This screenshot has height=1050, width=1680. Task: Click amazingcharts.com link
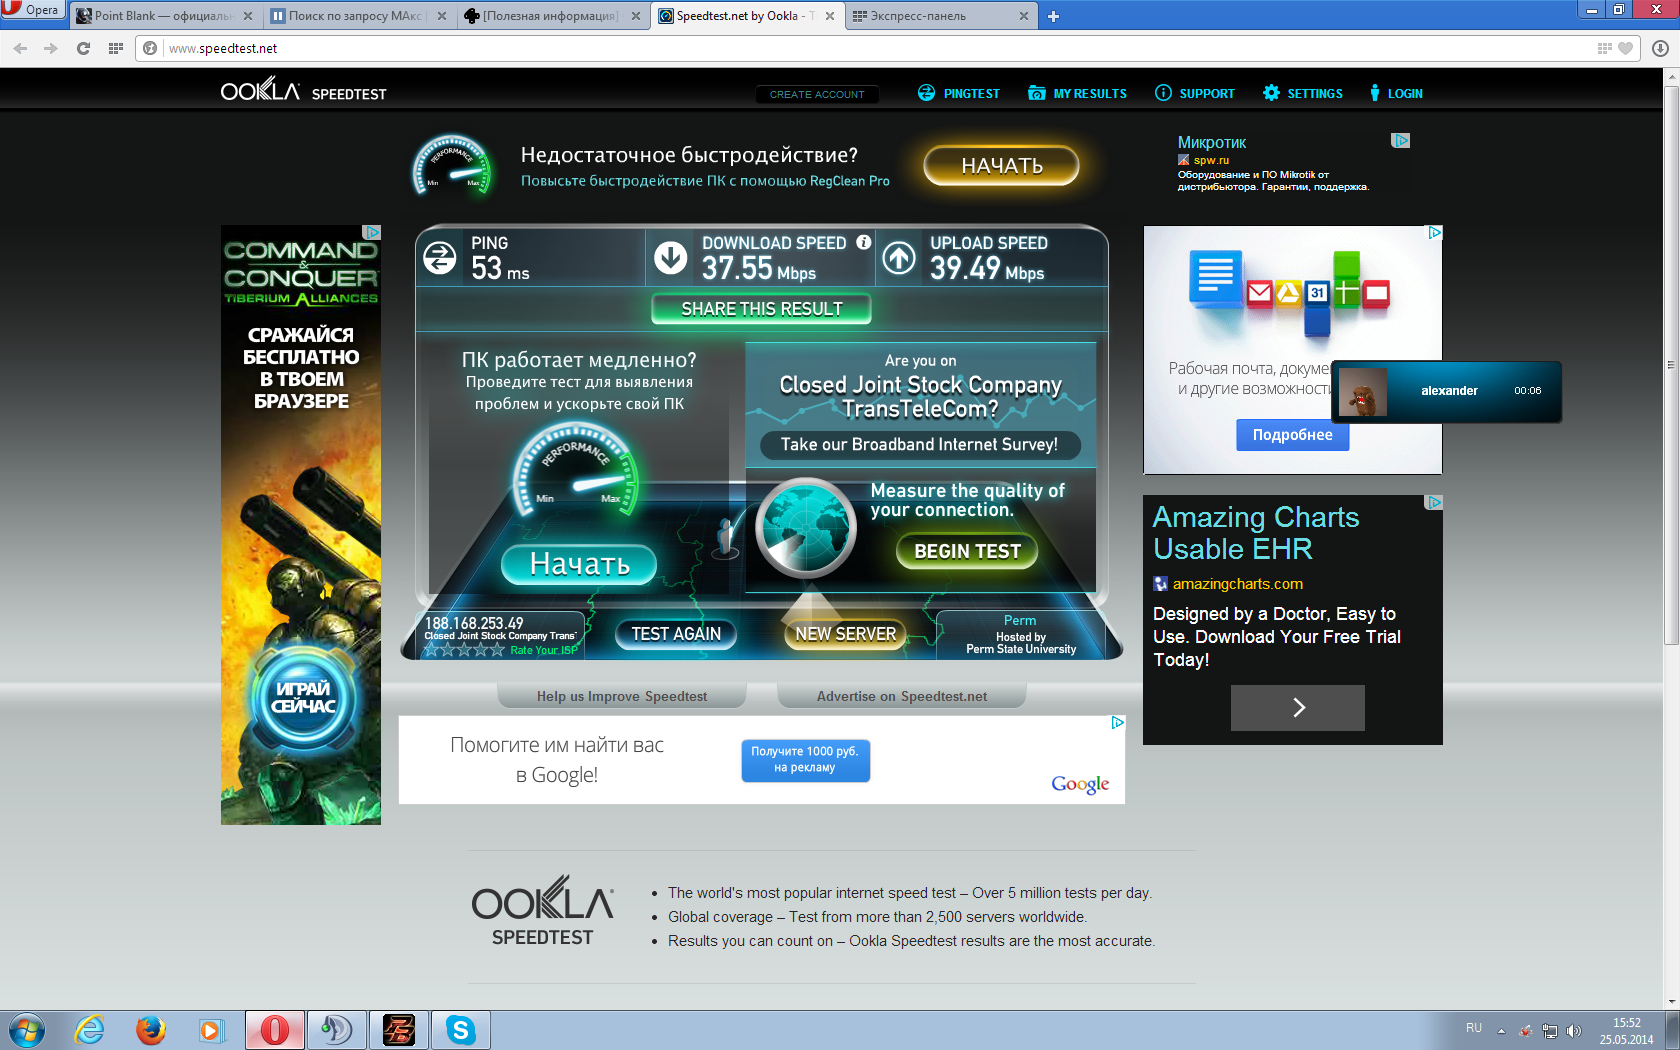coord(1237,584)
